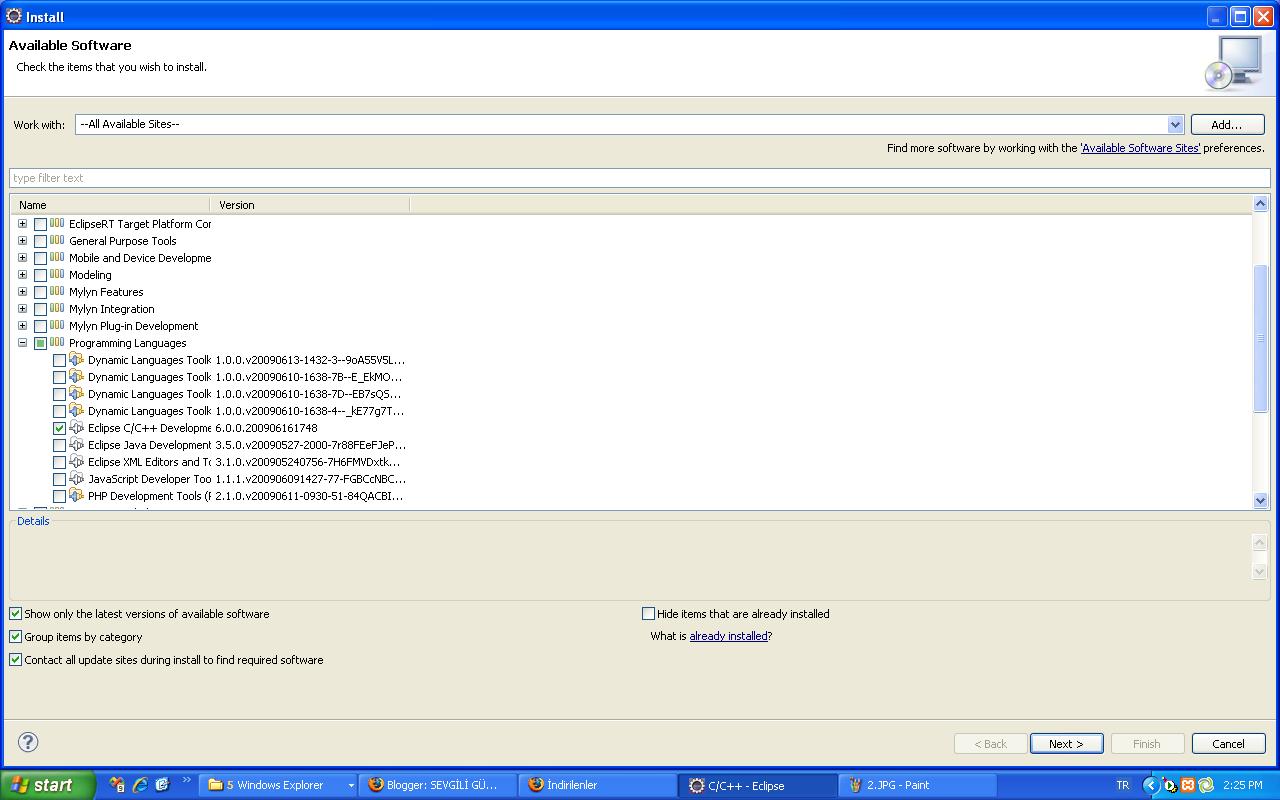Open the Available Software Sites link
Viewport: 1280px width, 800px height.
(1140, 148)
